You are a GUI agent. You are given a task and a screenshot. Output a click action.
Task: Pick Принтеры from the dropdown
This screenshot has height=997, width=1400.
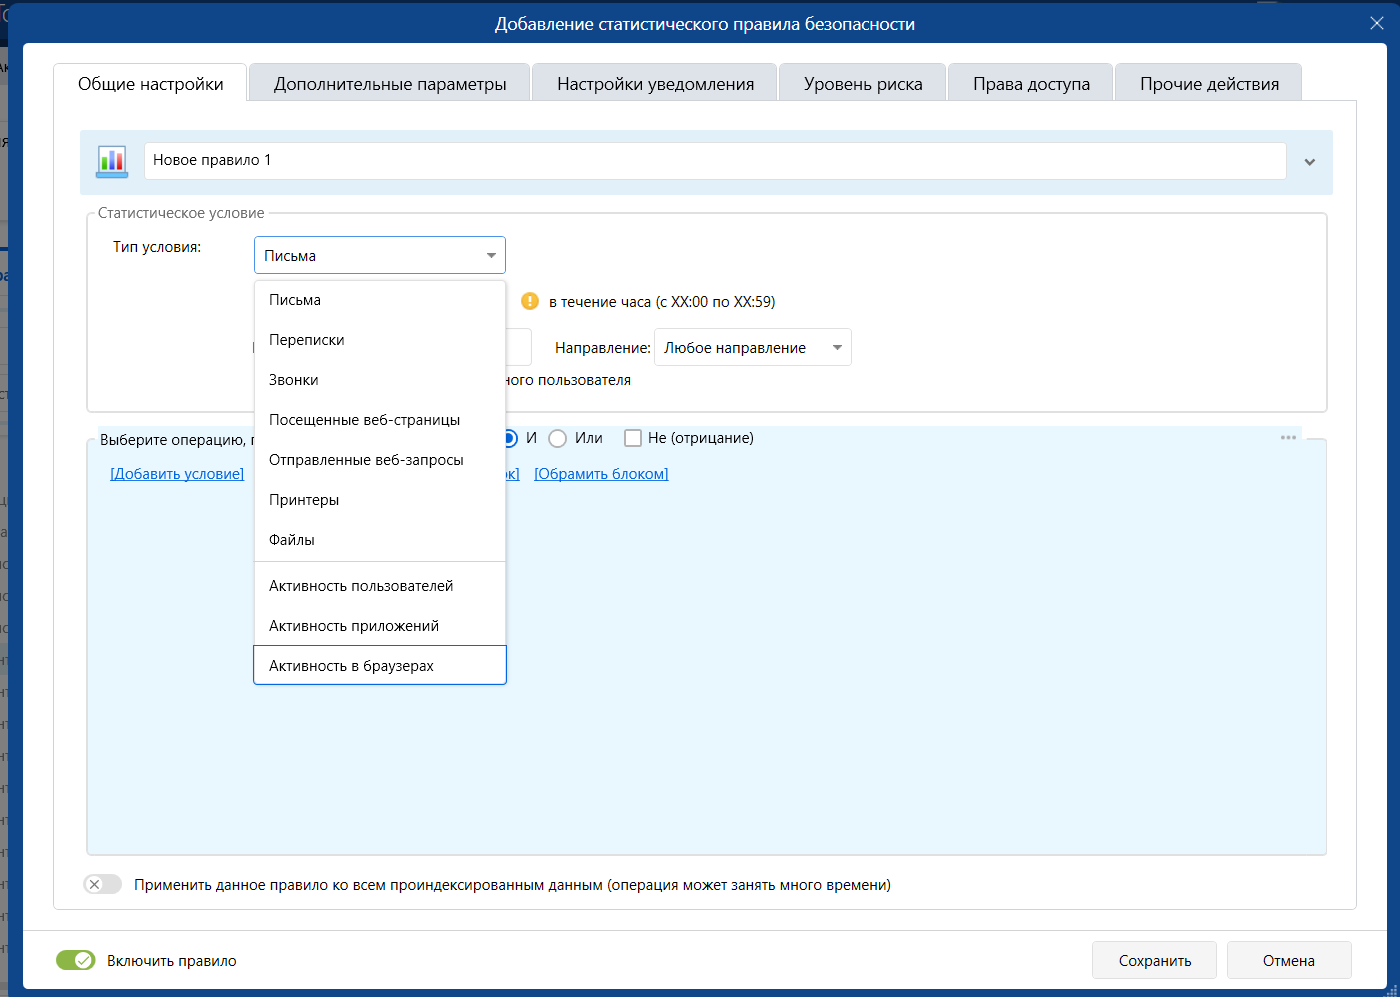point(380,500)
